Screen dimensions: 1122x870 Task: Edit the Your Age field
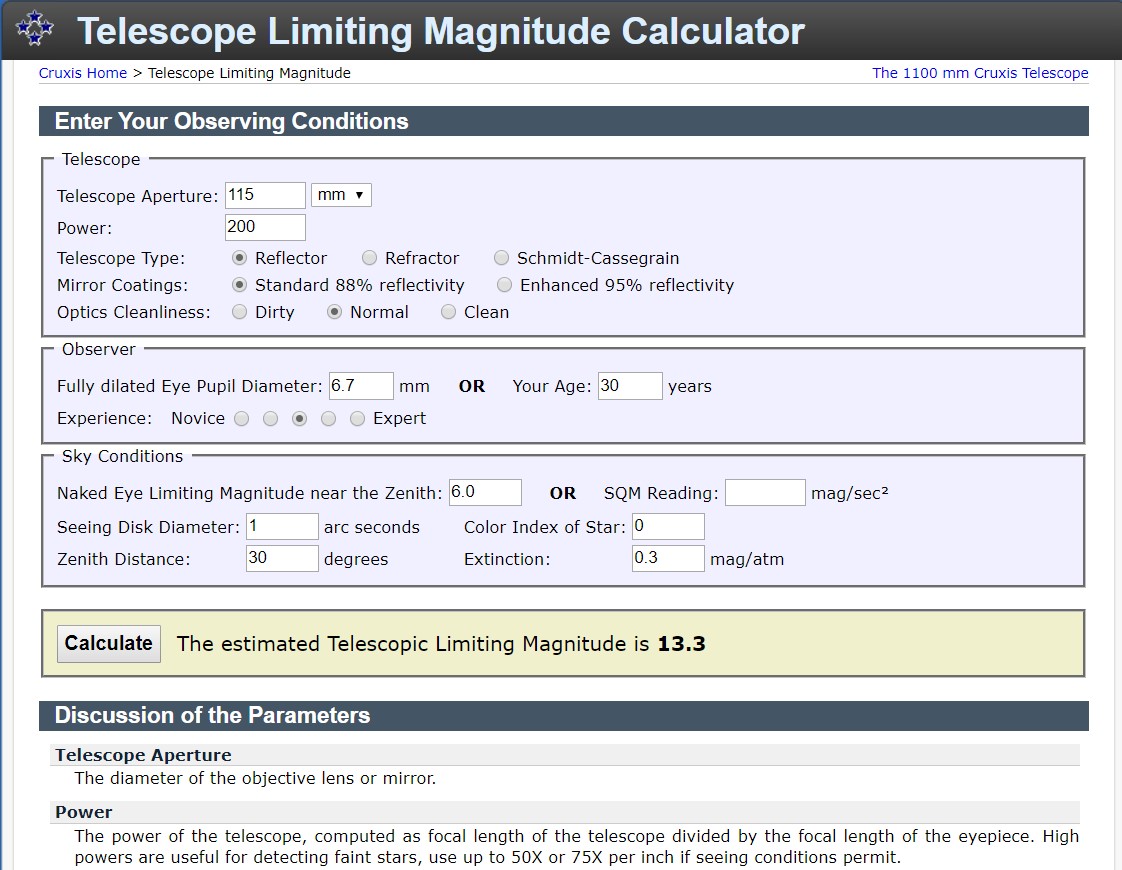630,385
